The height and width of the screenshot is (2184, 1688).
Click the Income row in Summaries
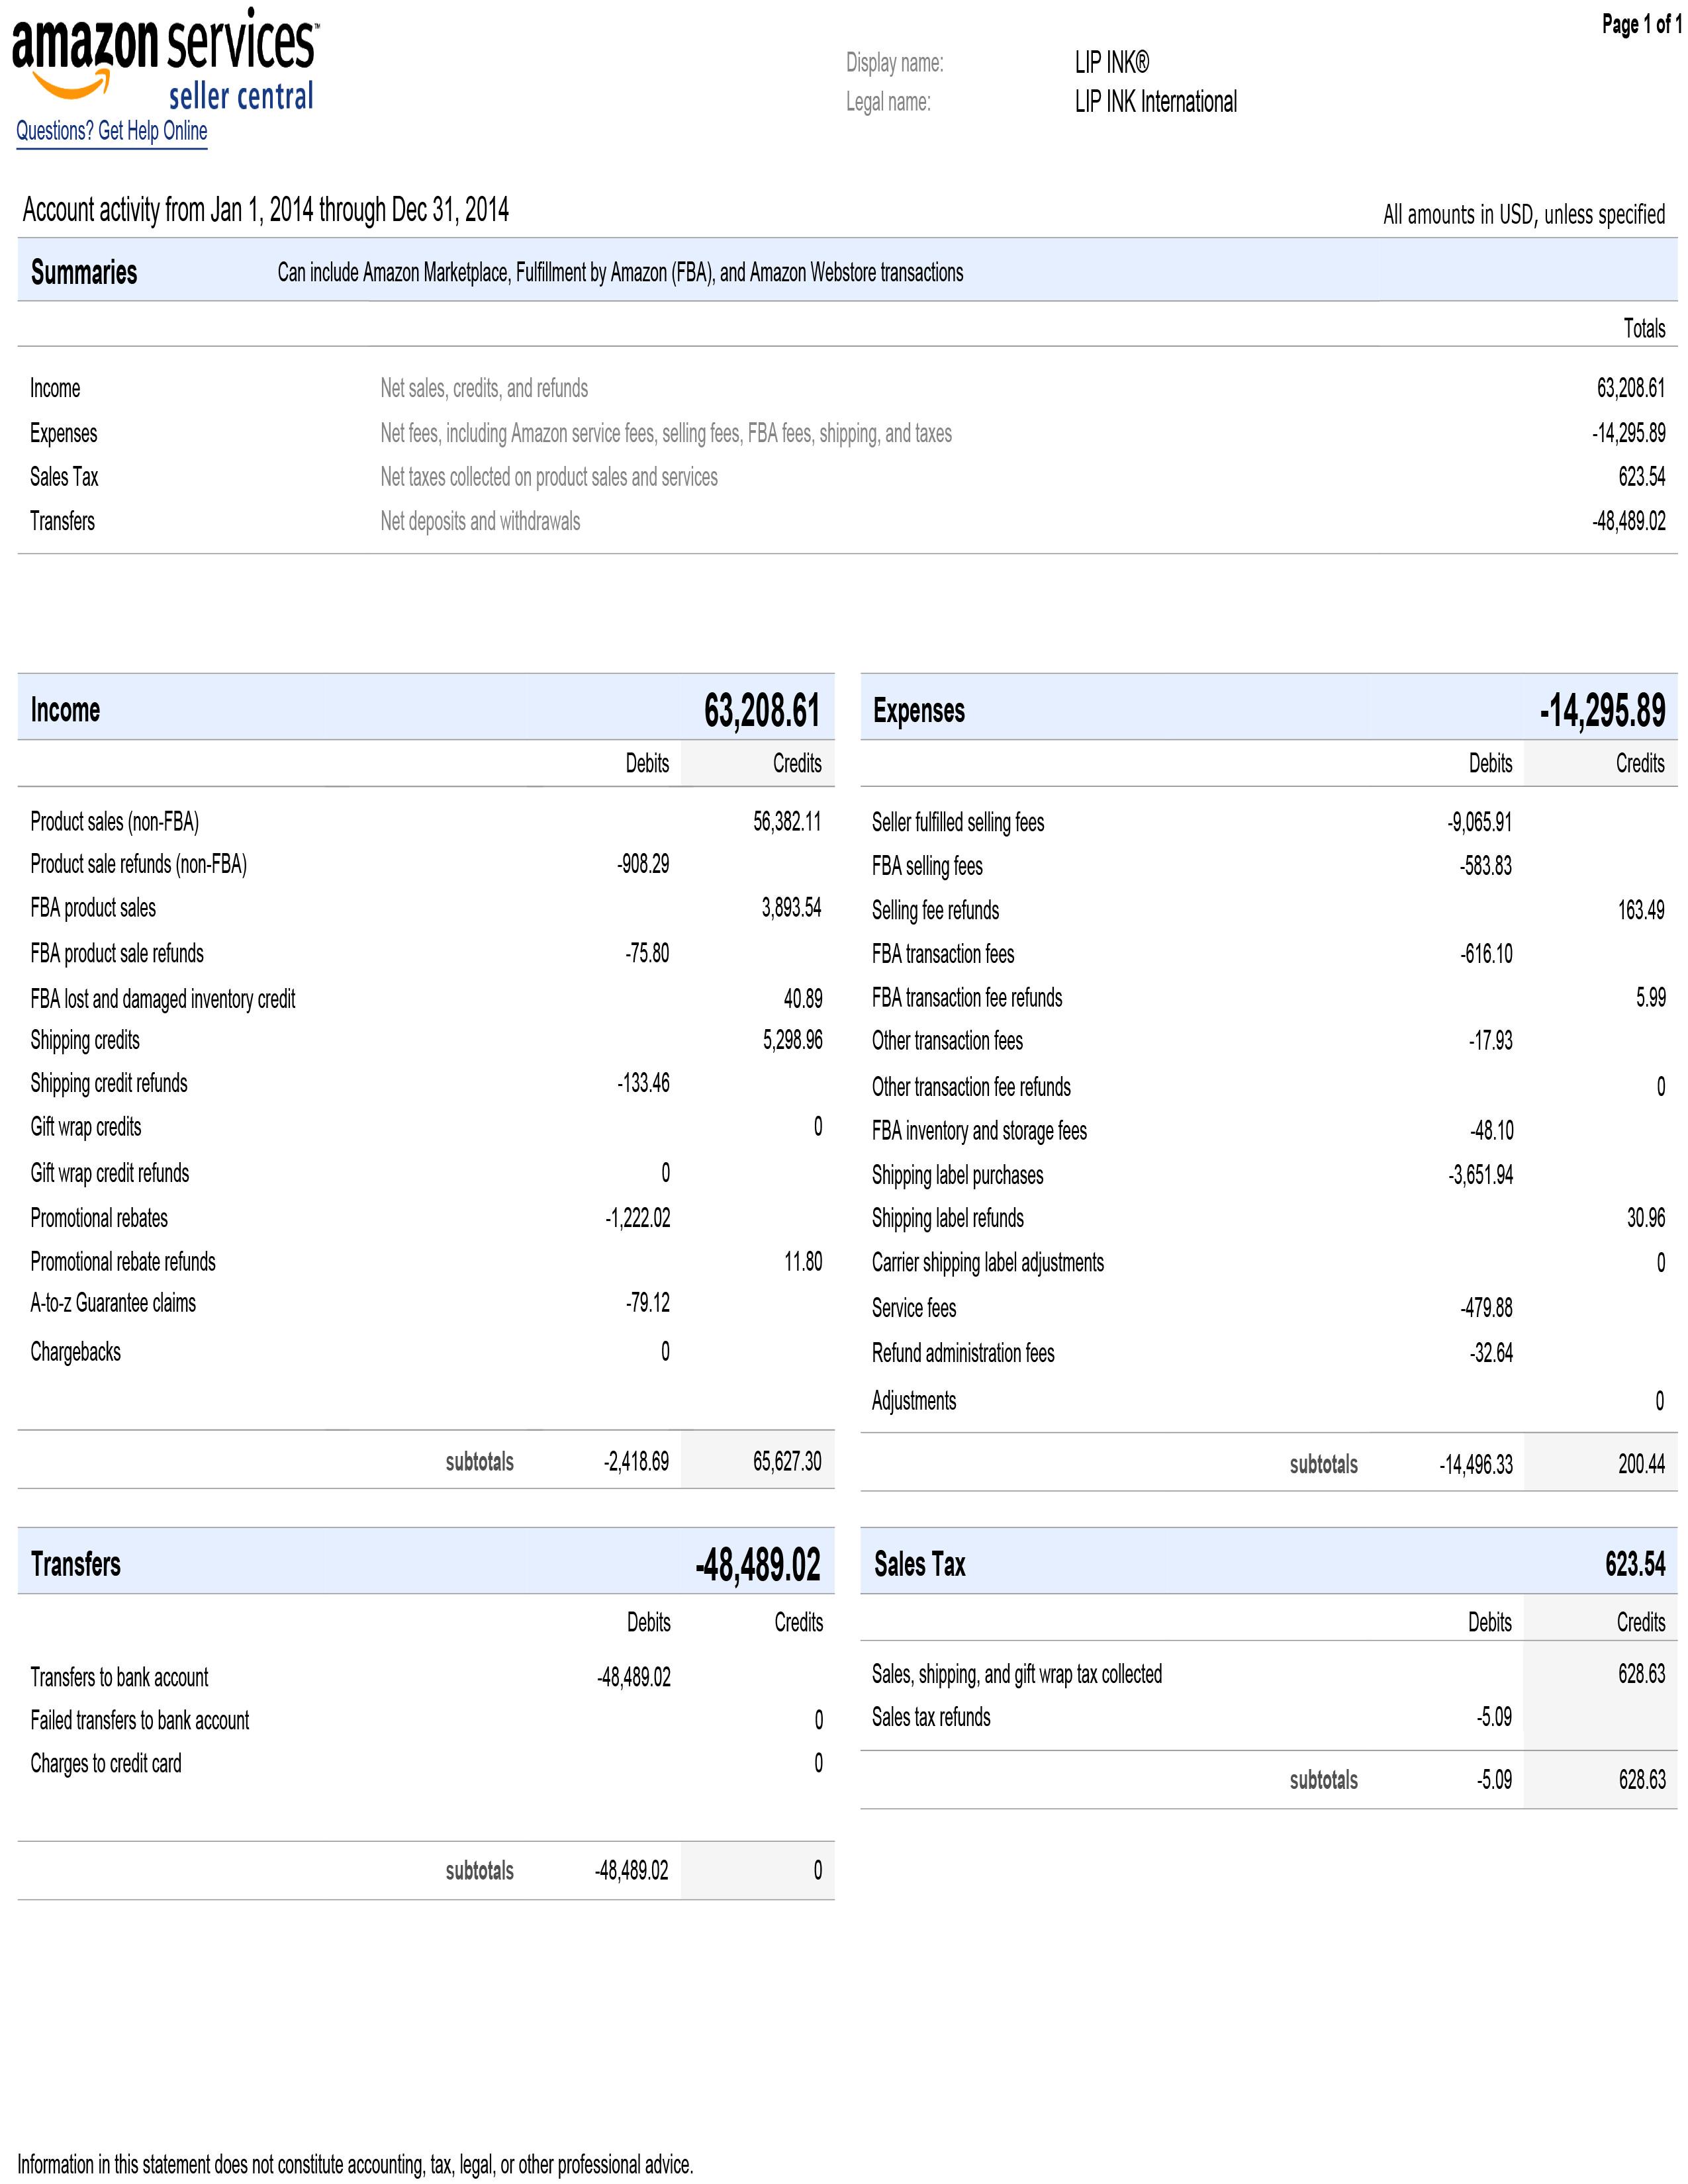pyautogui.click(x=847, y=388)
